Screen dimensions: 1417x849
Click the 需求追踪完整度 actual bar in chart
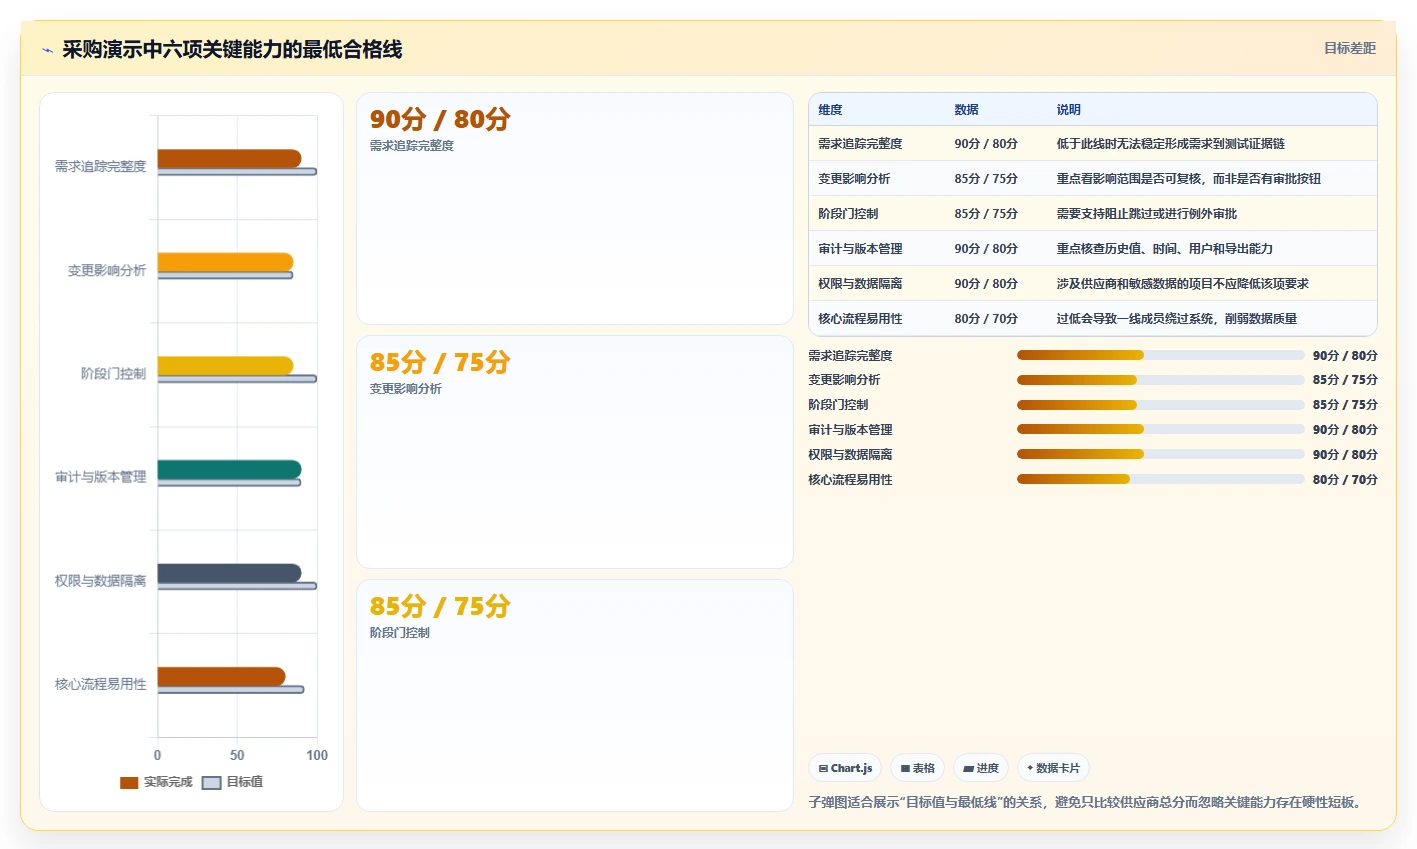pyautogui.click(x=229, y=159)
